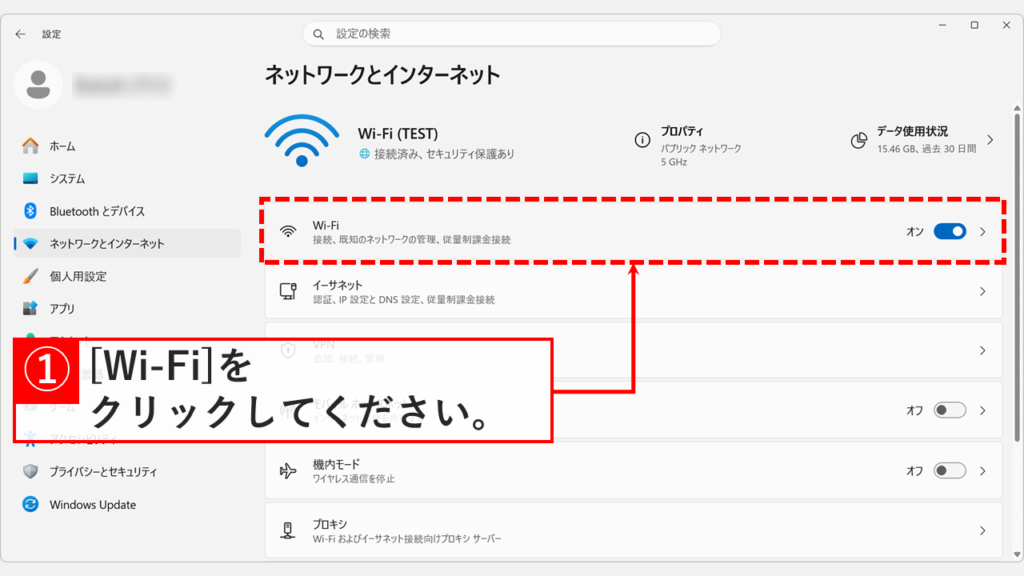Image resolution: width=1024 pixels, height=576 pixels.
Task: Open data usage chevron arrow
Action: (x=991, y=140)
